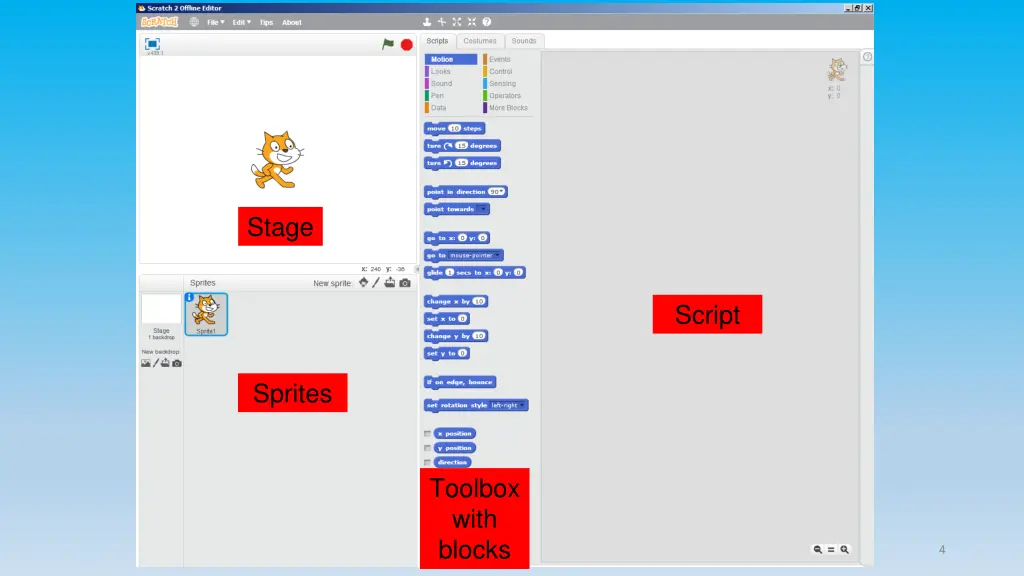Select the Operators block category
This screenshot has height=576, width=1024.
pos(508,96)
